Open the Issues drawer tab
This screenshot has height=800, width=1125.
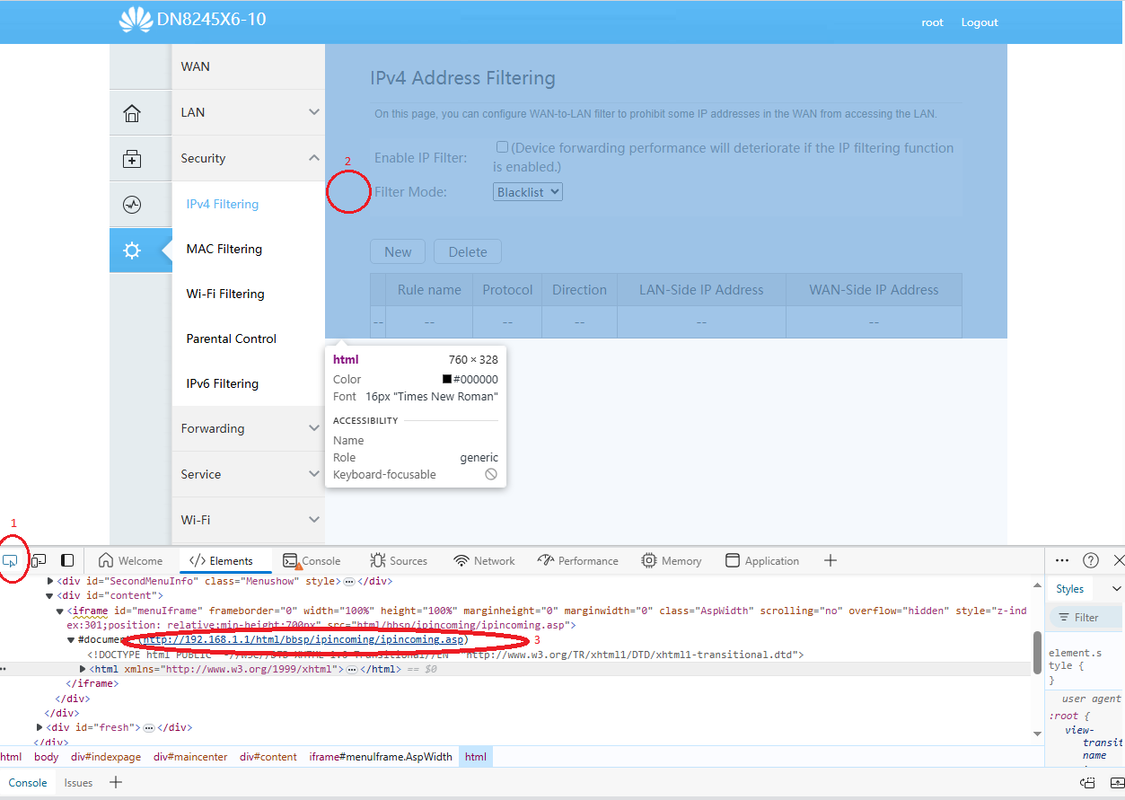point(78,783)
